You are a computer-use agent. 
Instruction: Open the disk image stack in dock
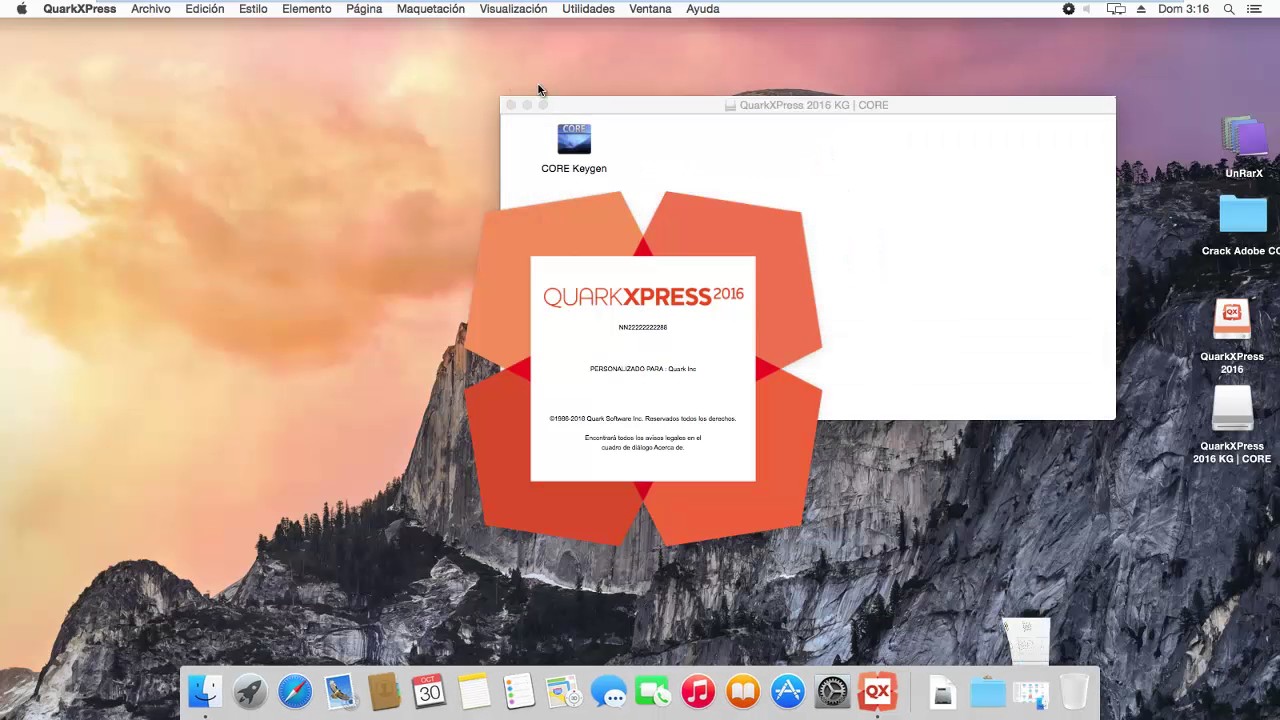tap(942, 691)
